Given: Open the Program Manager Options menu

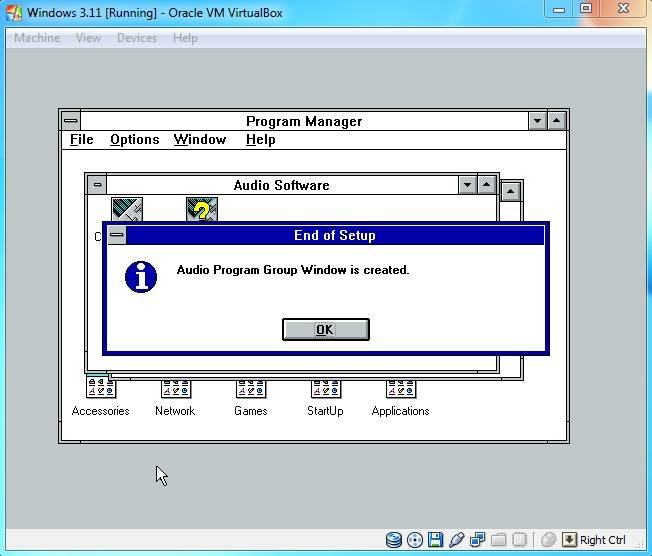Looking at the screenshot, I should (x=134, y=140).
